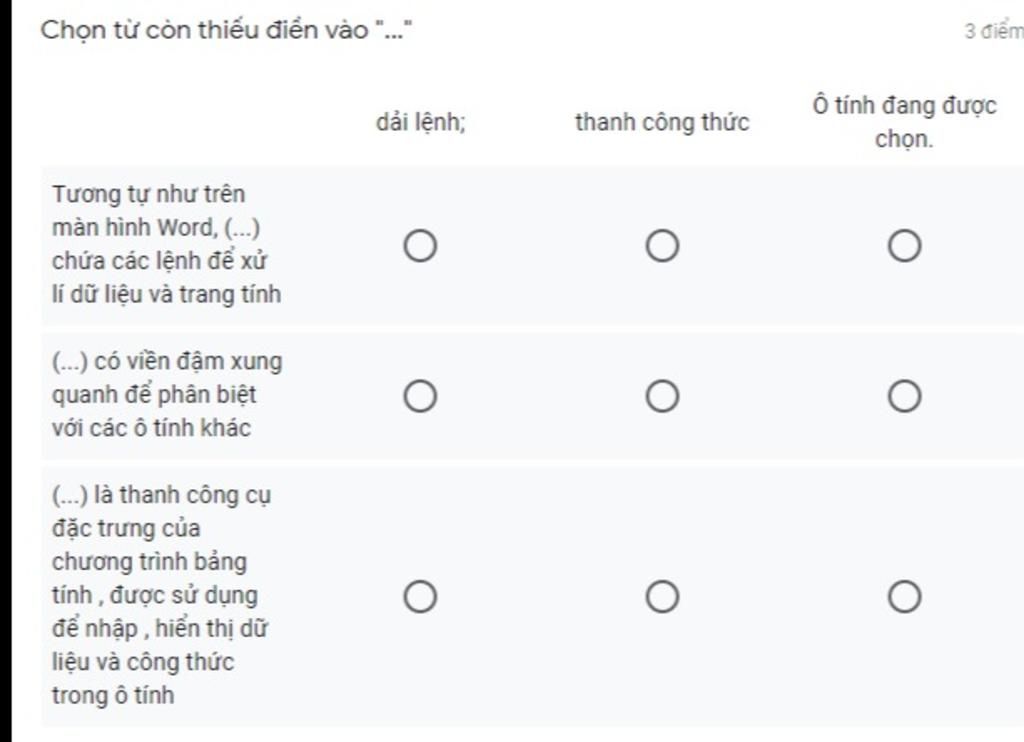Image resolution: width=1024 pixels, height=742 pixels.
Task: Click the '3 điểm' points label
Action: coord(993,31)
